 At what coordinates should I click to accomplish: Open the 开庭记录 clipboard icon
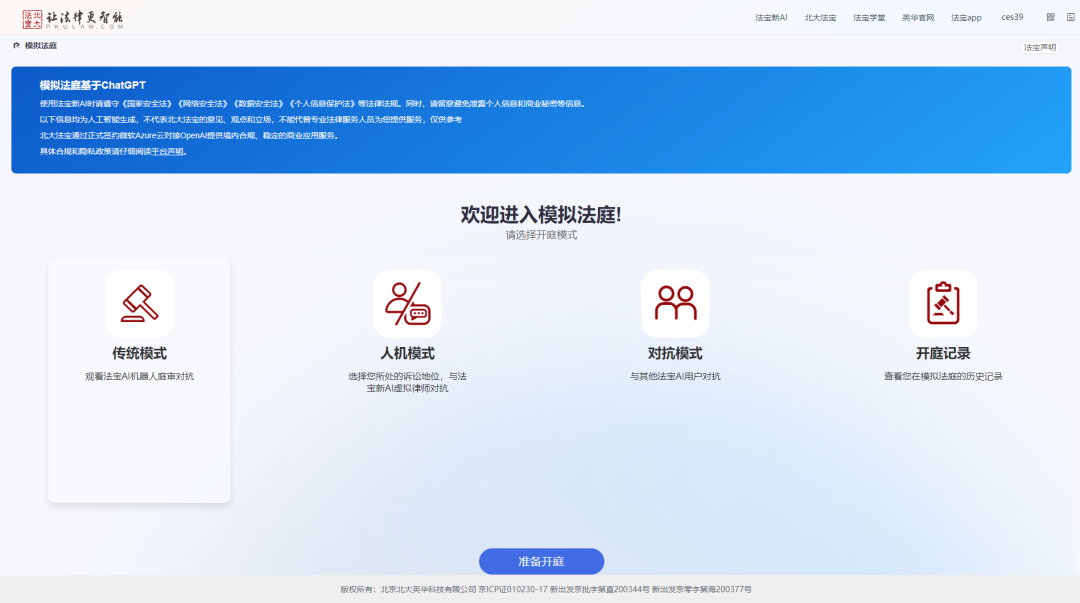[x=943, y=303]
